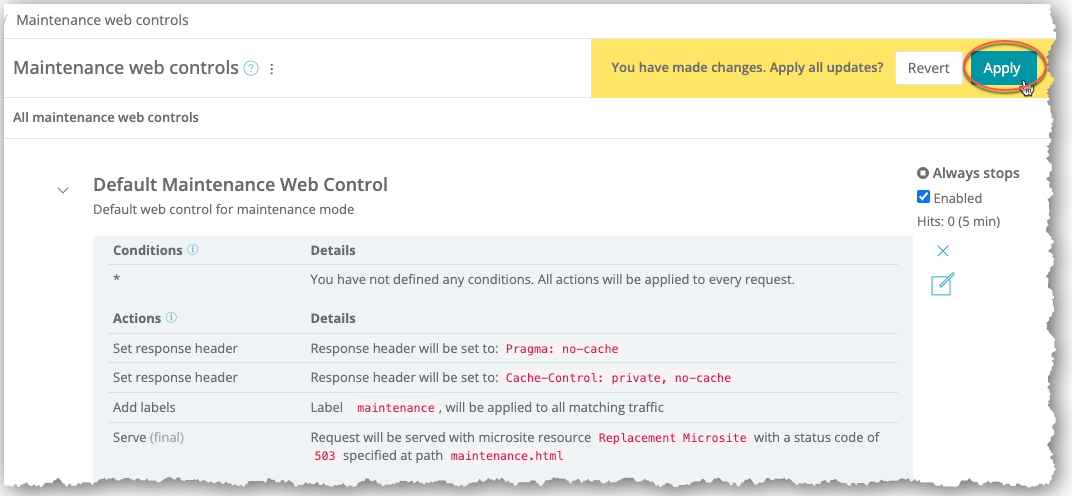Click the Pragma: no-cache header value
The height and width of the screenshot is (496, 1072).
click(x=562, y=349)
